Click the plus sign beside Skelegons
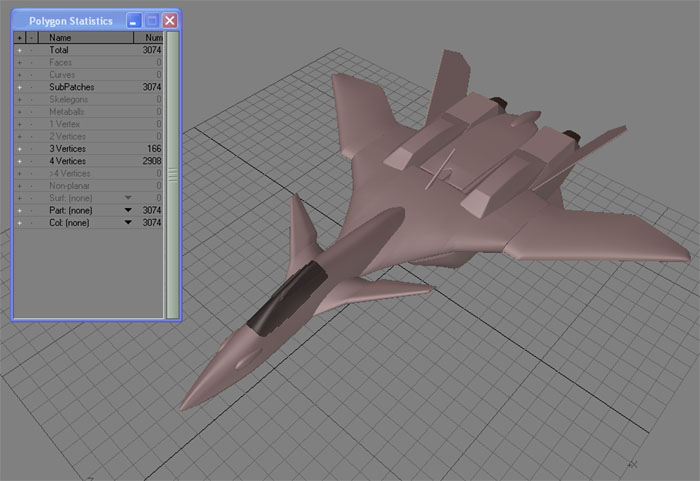 20,100
